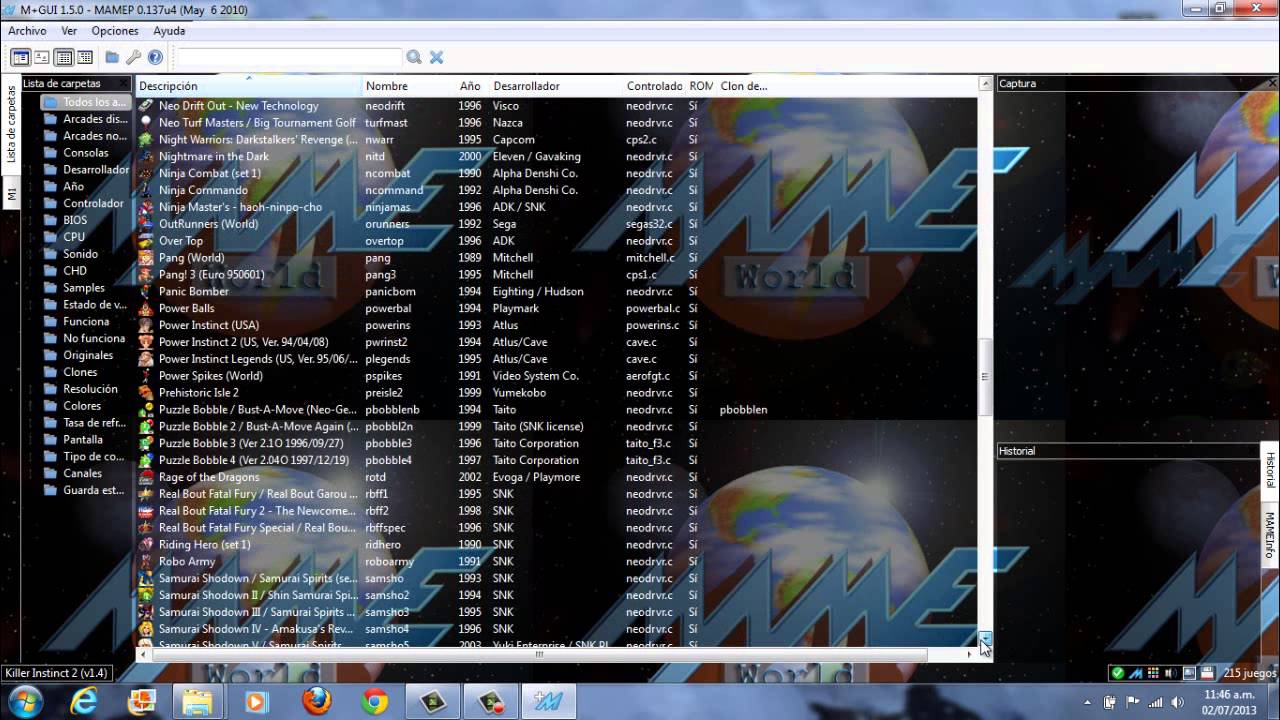Click the colored grid status bar icon

click(1153, 673)
